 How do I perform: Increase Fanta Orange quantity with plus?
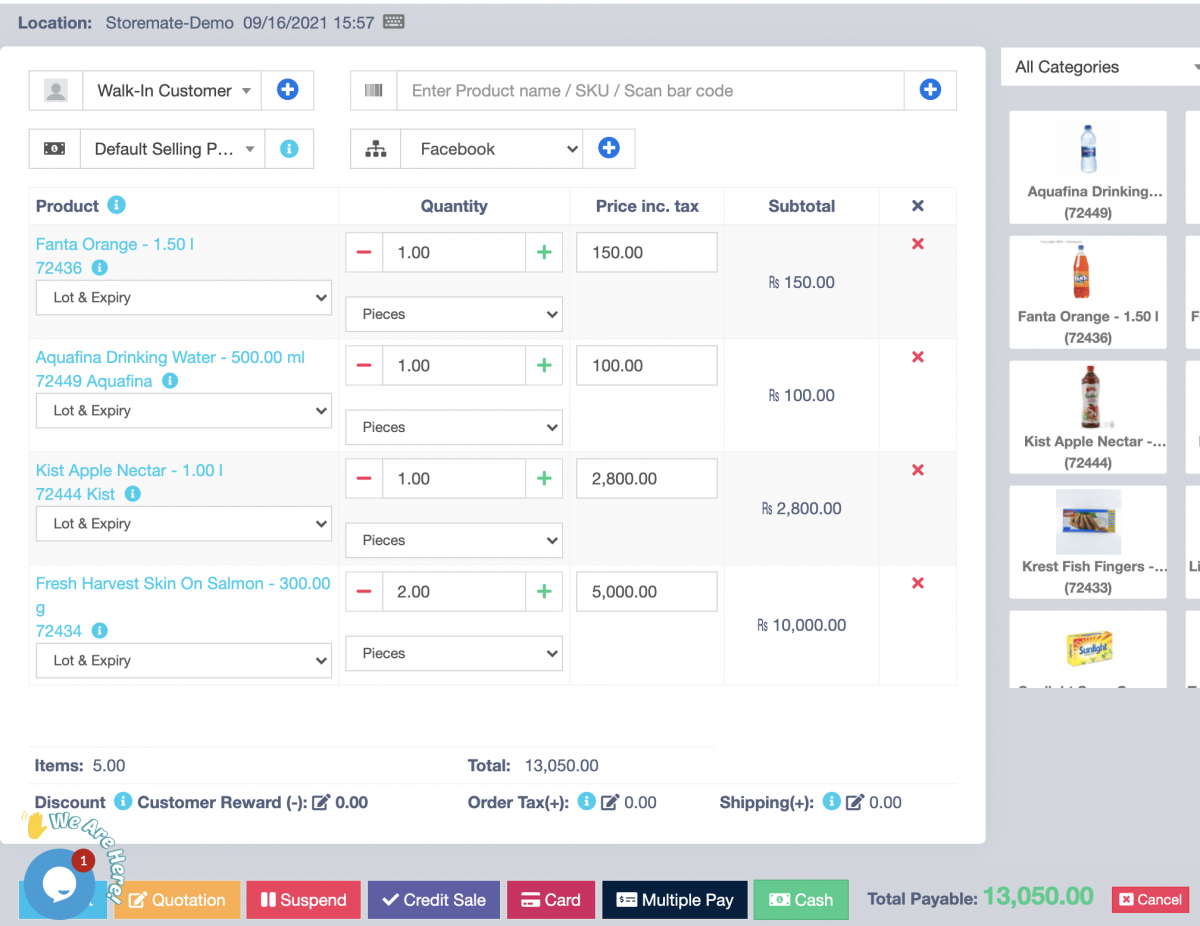pos(544,253)
